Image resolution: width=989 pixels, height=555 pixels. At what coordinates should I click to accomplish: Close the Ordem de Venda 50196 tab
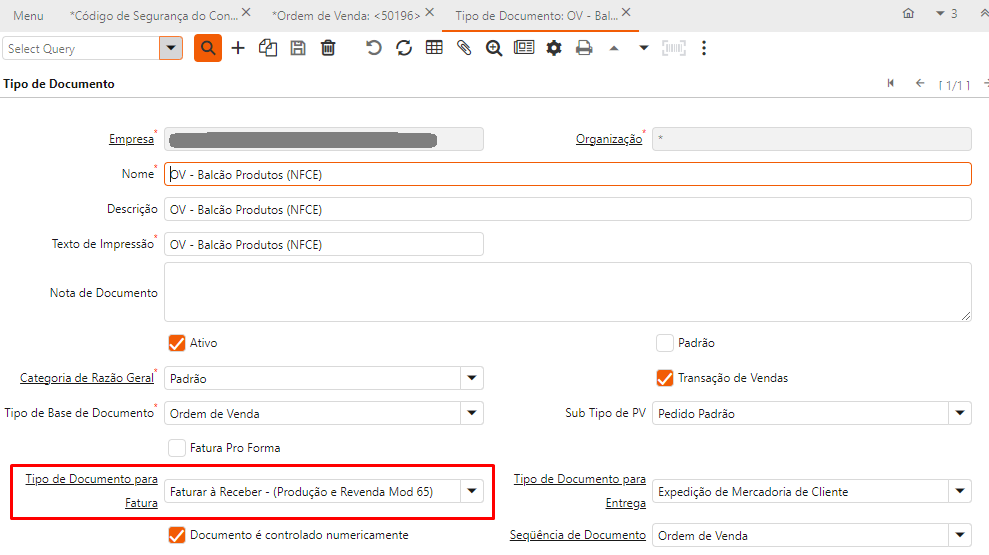(x=430, y=12)
